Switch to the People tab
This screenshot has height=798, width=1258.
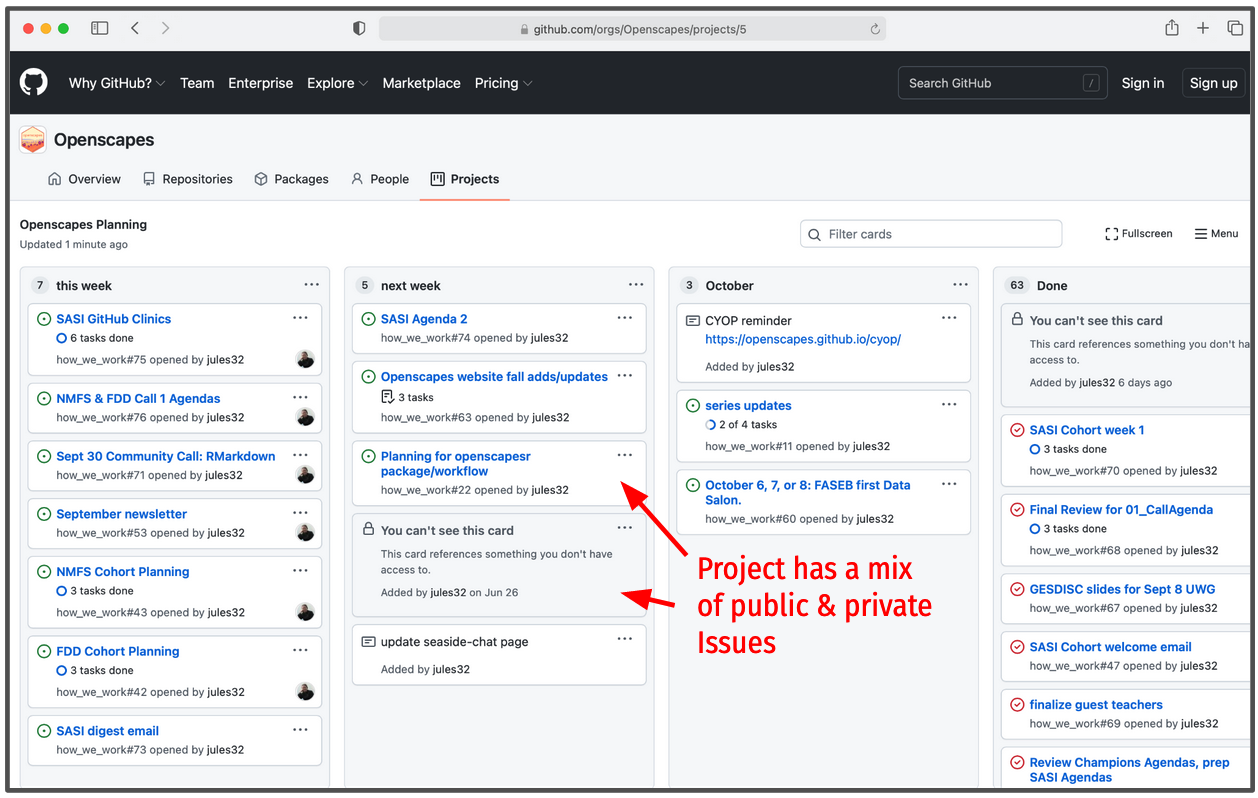(x=380, y=179)
